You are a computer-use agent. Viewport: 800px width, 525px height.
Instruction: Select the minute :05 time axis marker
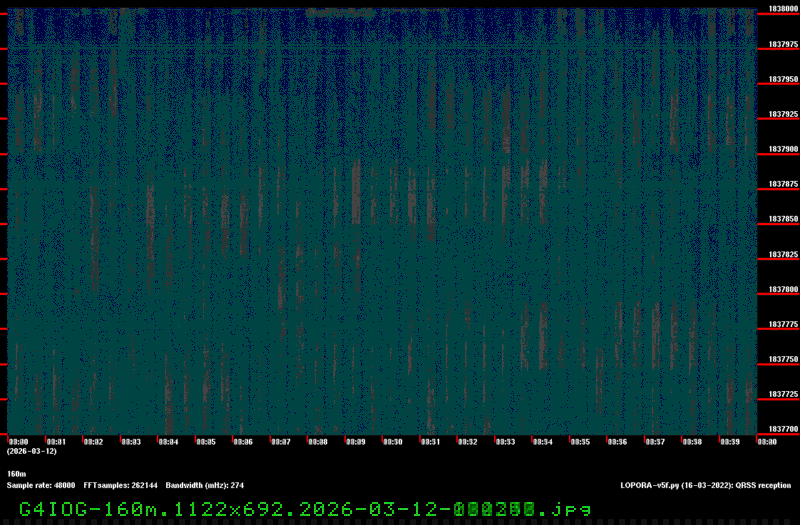(206, 441)
